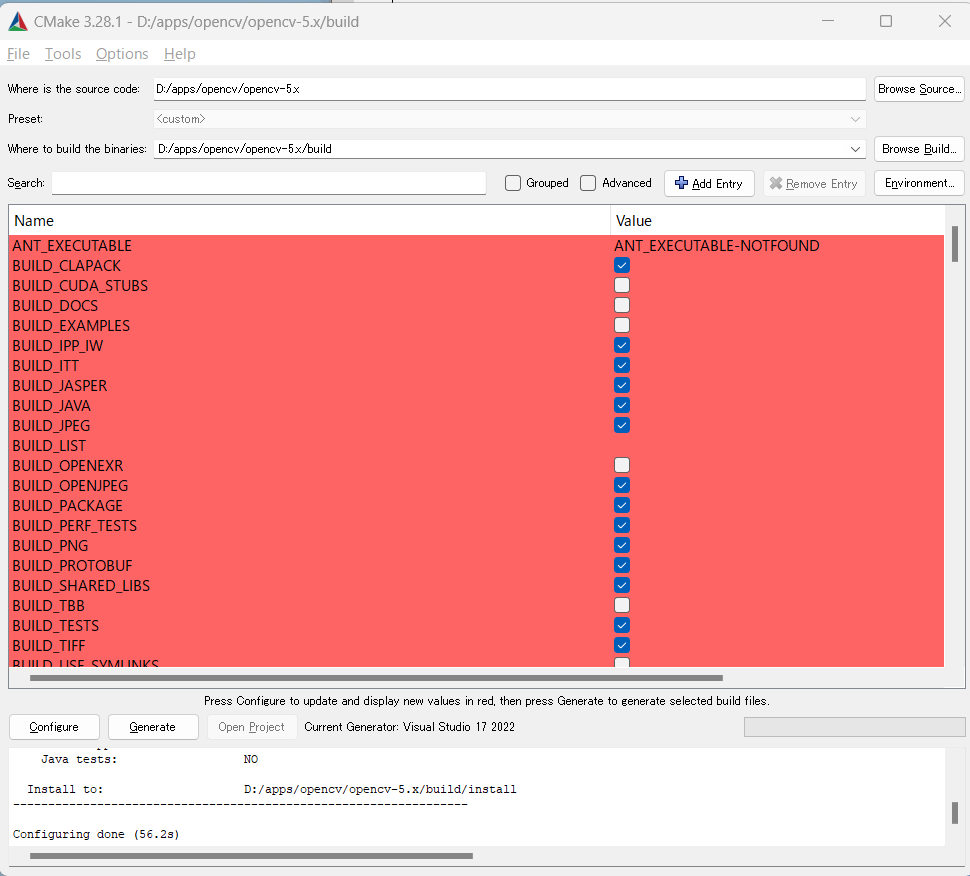Click the progress bar next to generator
970x876 pixels.
click(854, 727)
